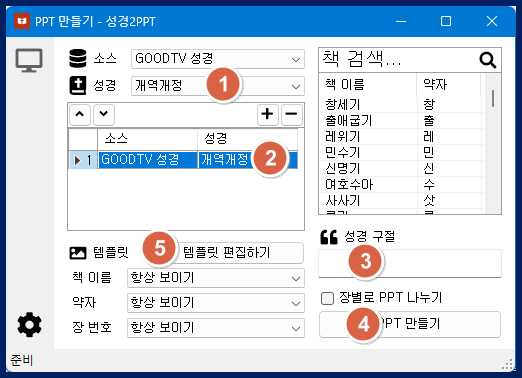Click the PPT 만들기 button

[410, 324]
